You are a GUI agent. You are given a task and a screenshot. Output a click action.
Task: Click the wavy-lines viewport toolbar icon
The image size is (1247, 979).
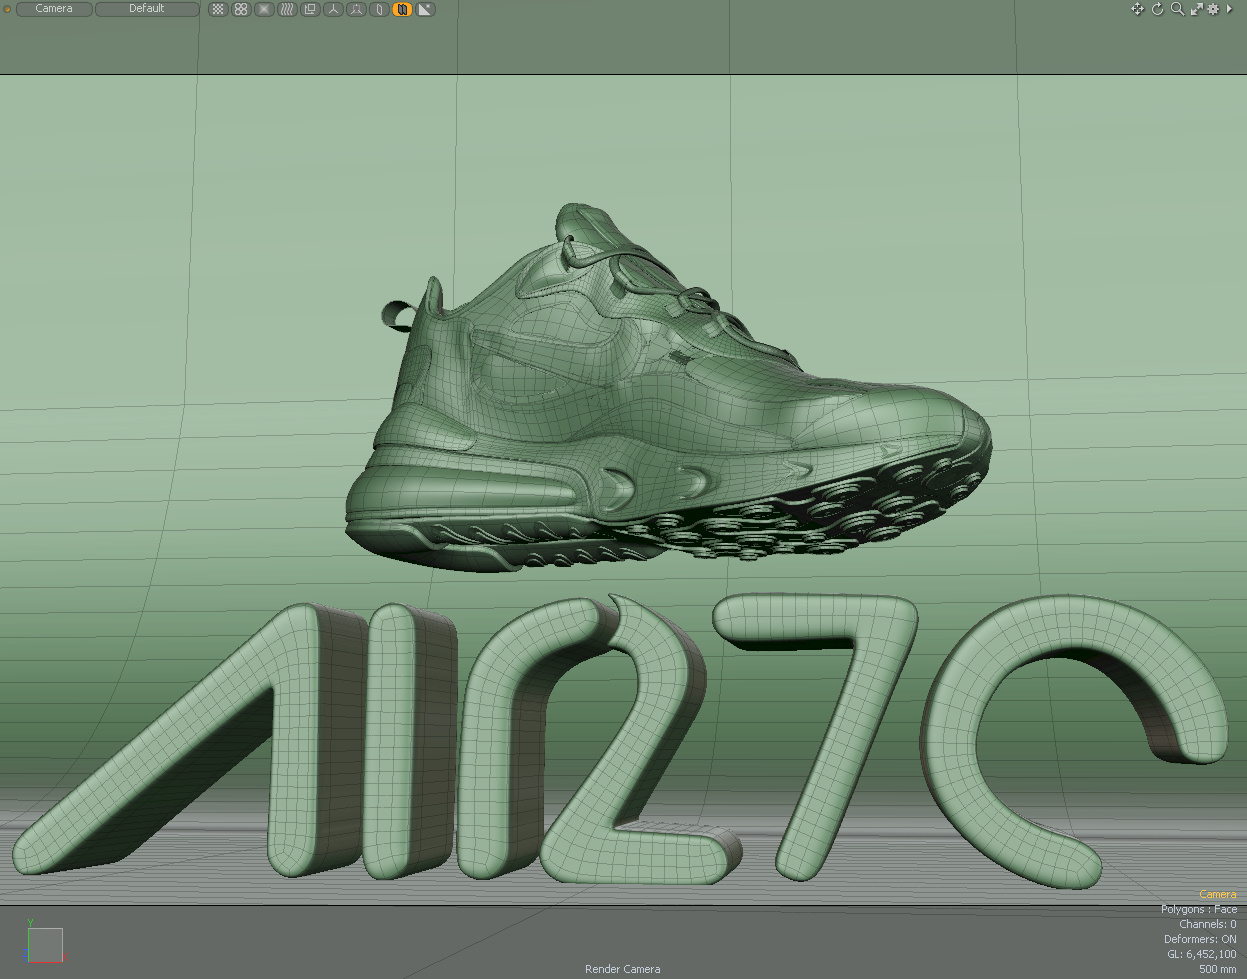point(287,9)
